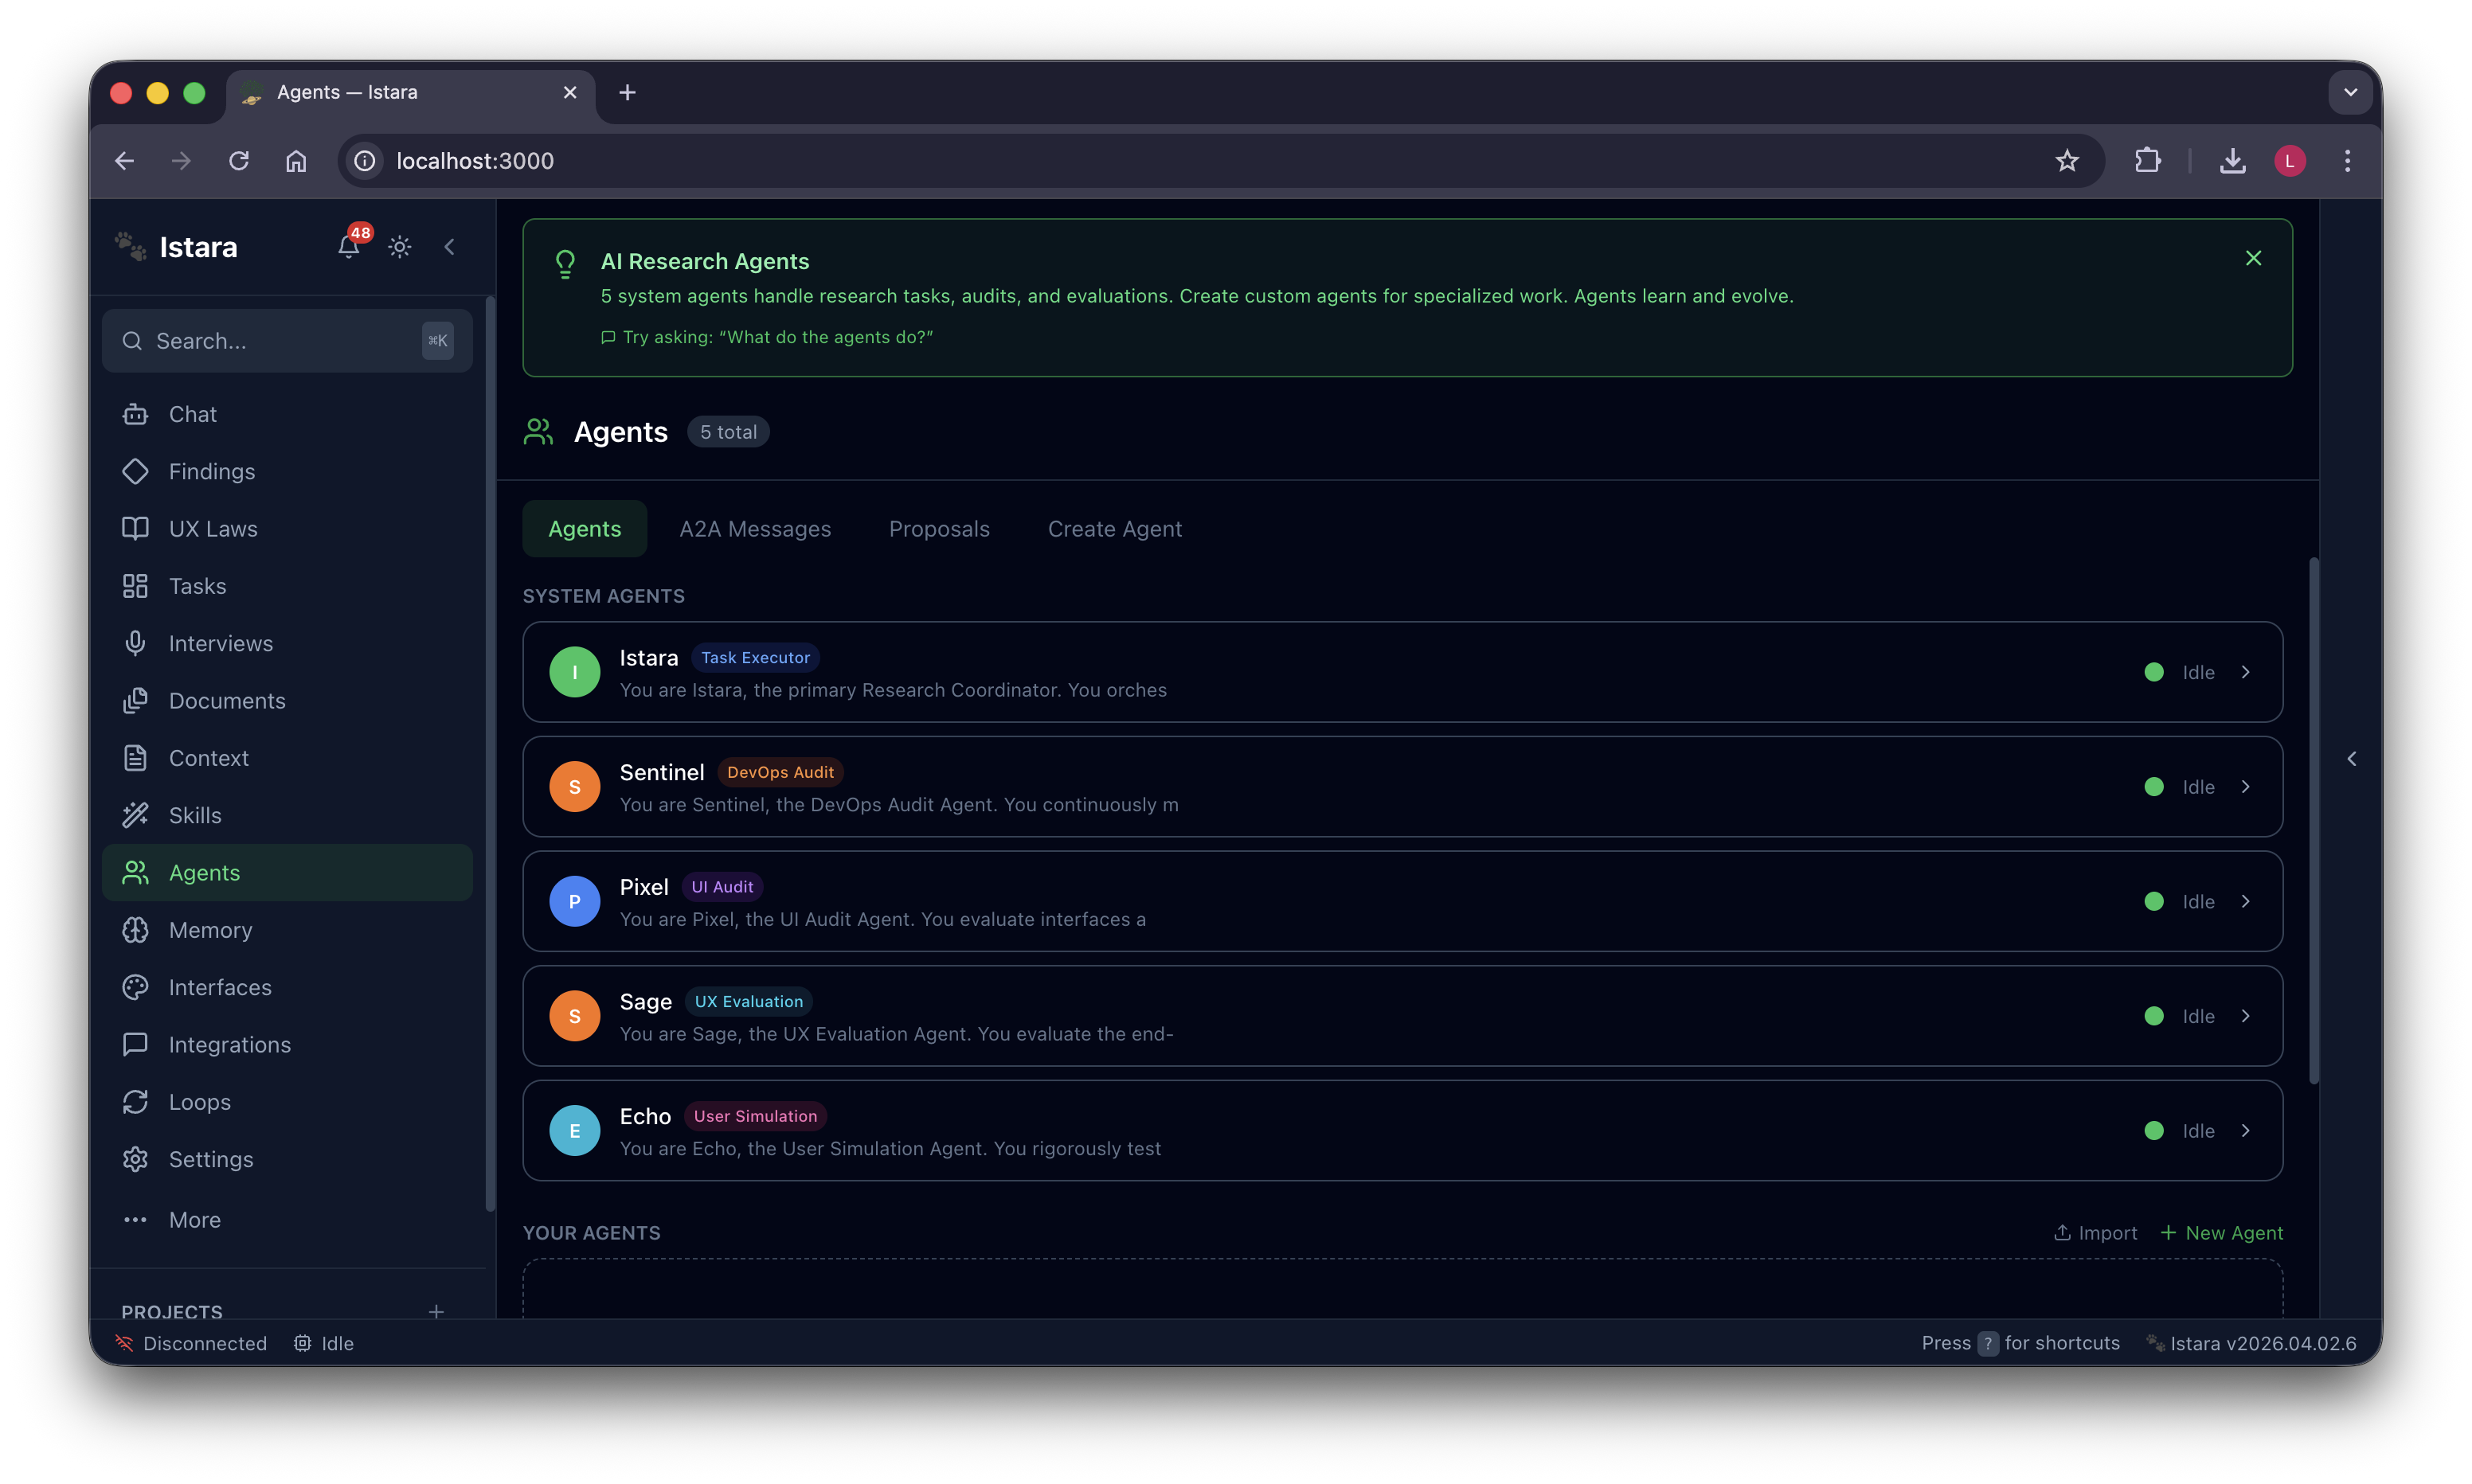Expand the More sidebar menu
This screenshot has height=1484, width=2472.
[194, 1220]
